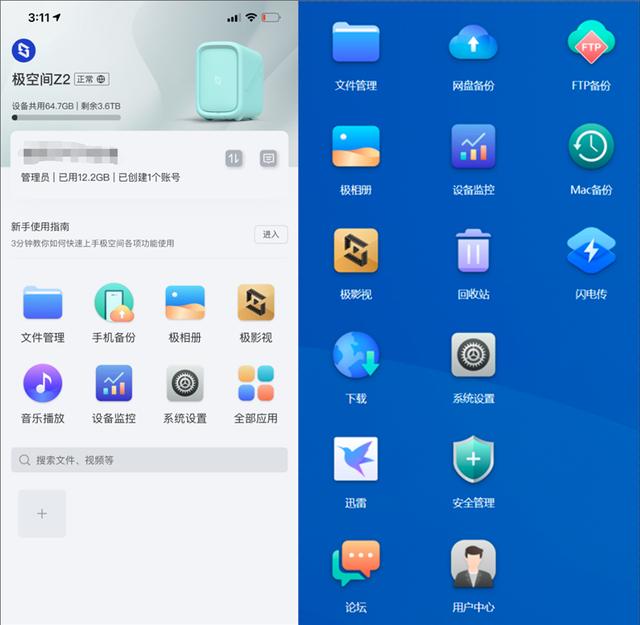Open 系统设置 in the mobile app grid
This screenshot has height=625, width=640.
[185, 383]
